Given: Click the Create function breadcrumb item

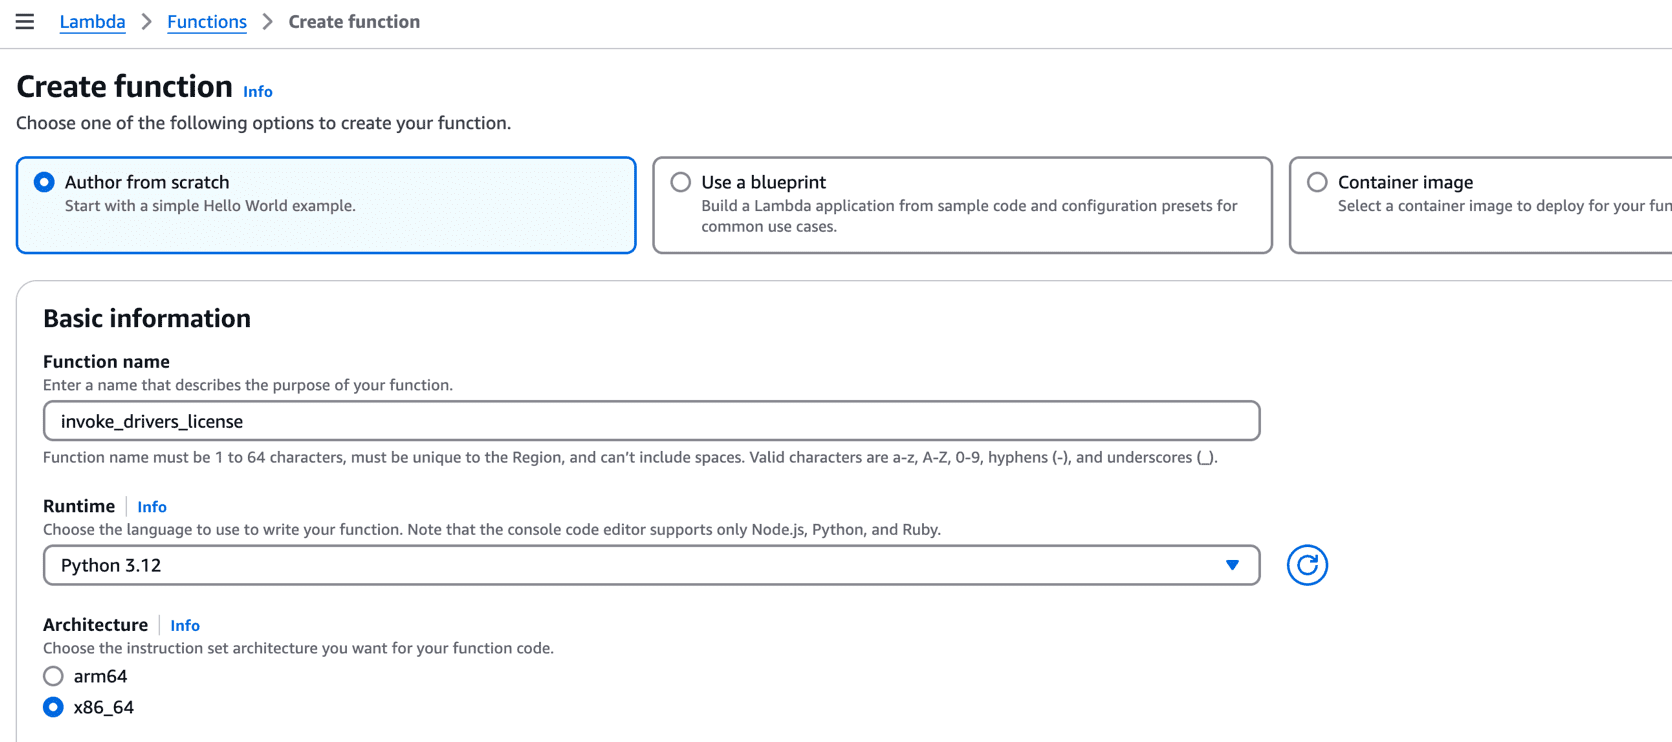Looking at the screenshot, I should click(354, 22).
